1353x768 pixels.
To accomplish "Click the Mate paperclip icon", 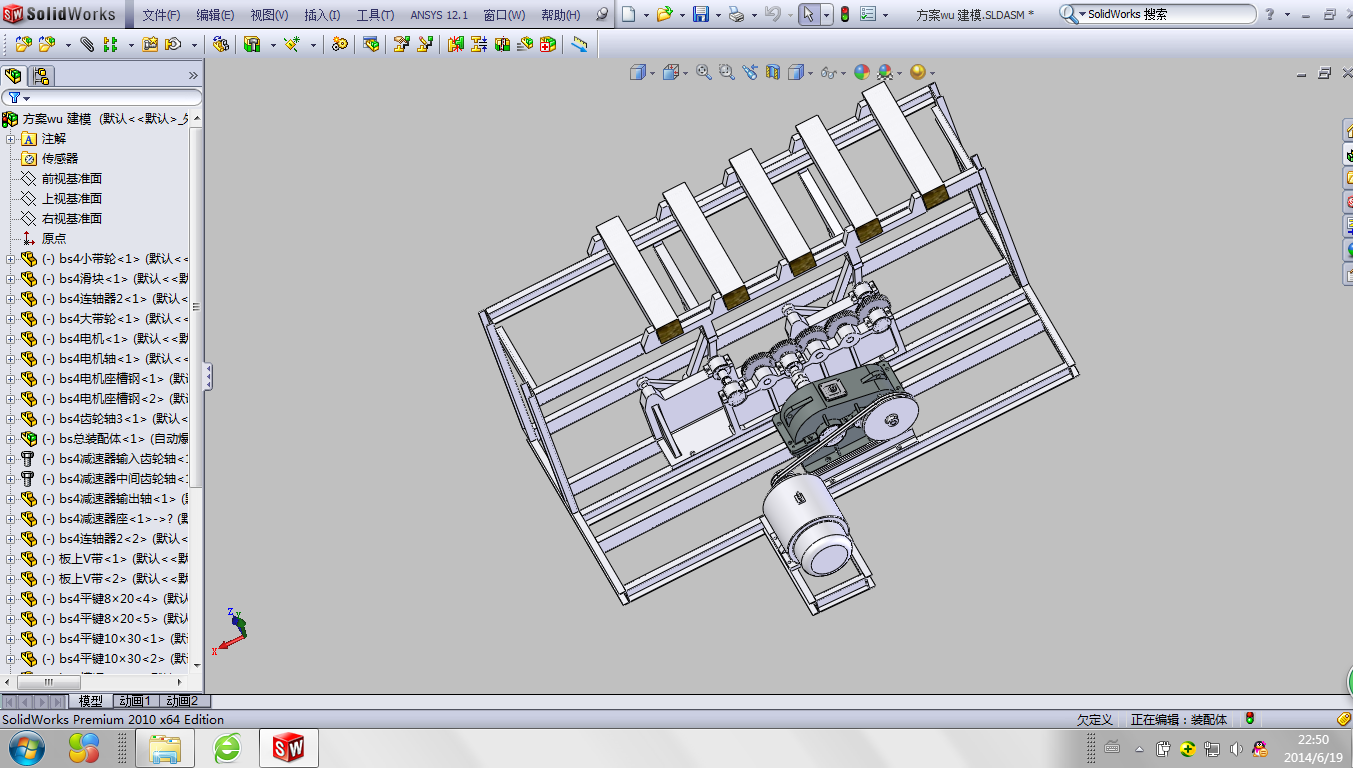I will pyautogui.click(x=87, y=45).
